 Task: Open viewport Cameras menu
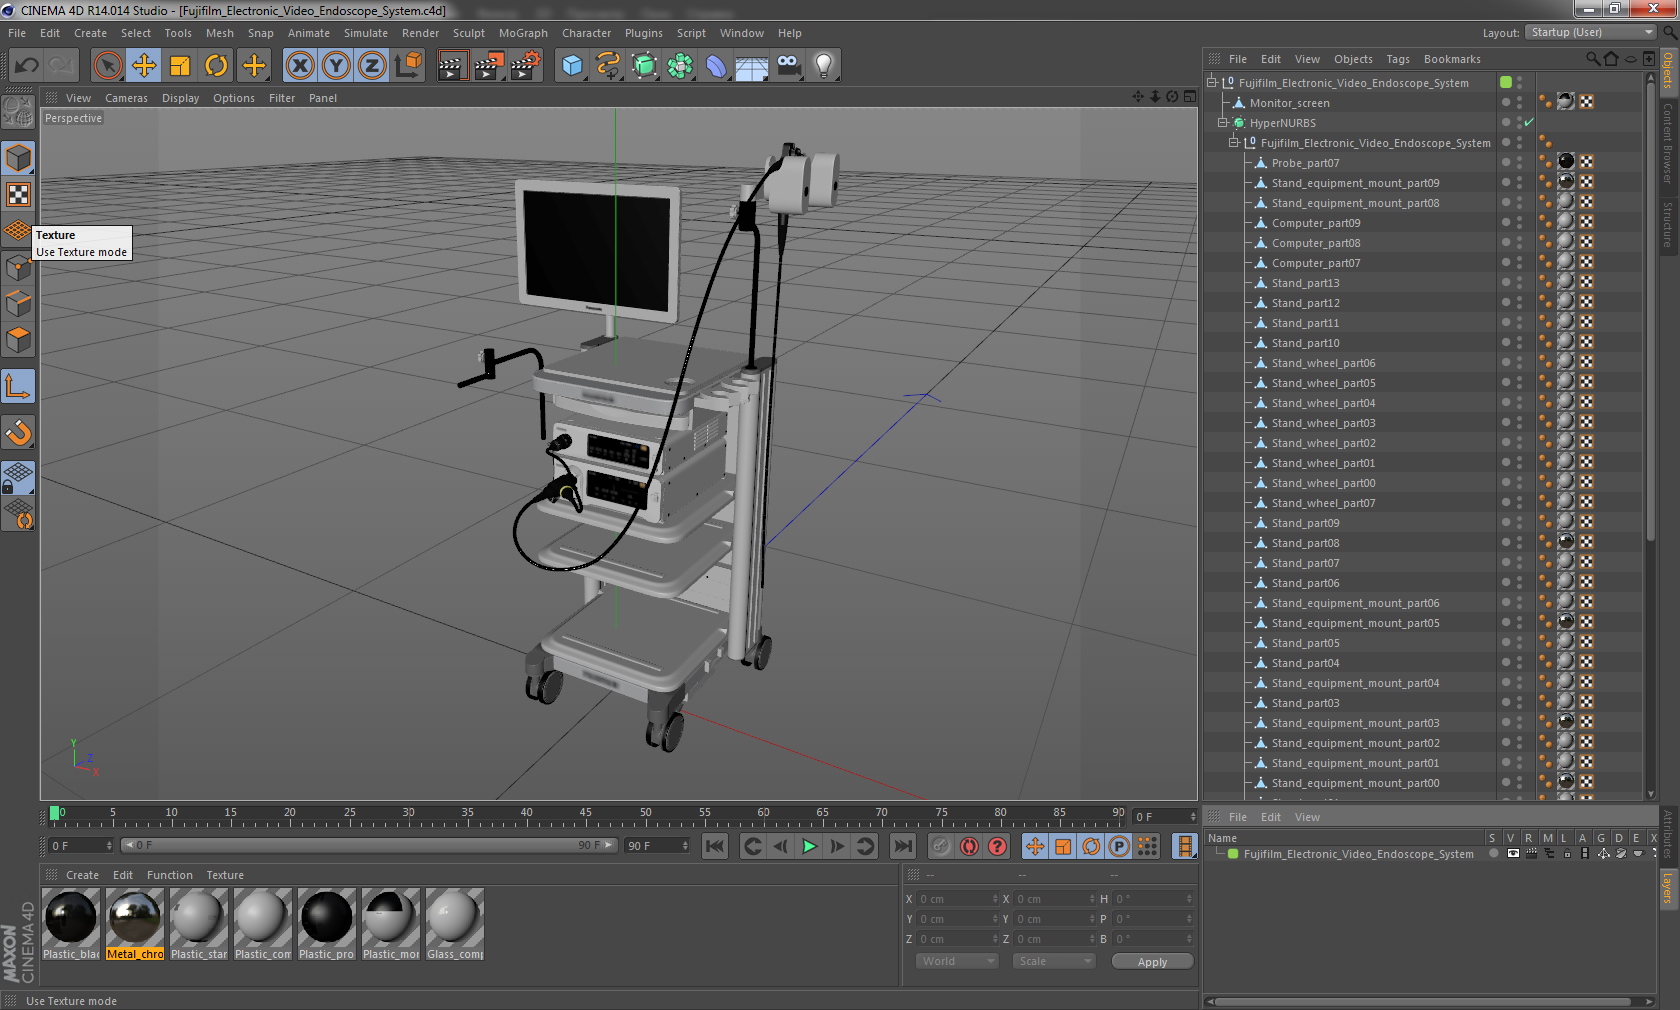pos(126,98)
